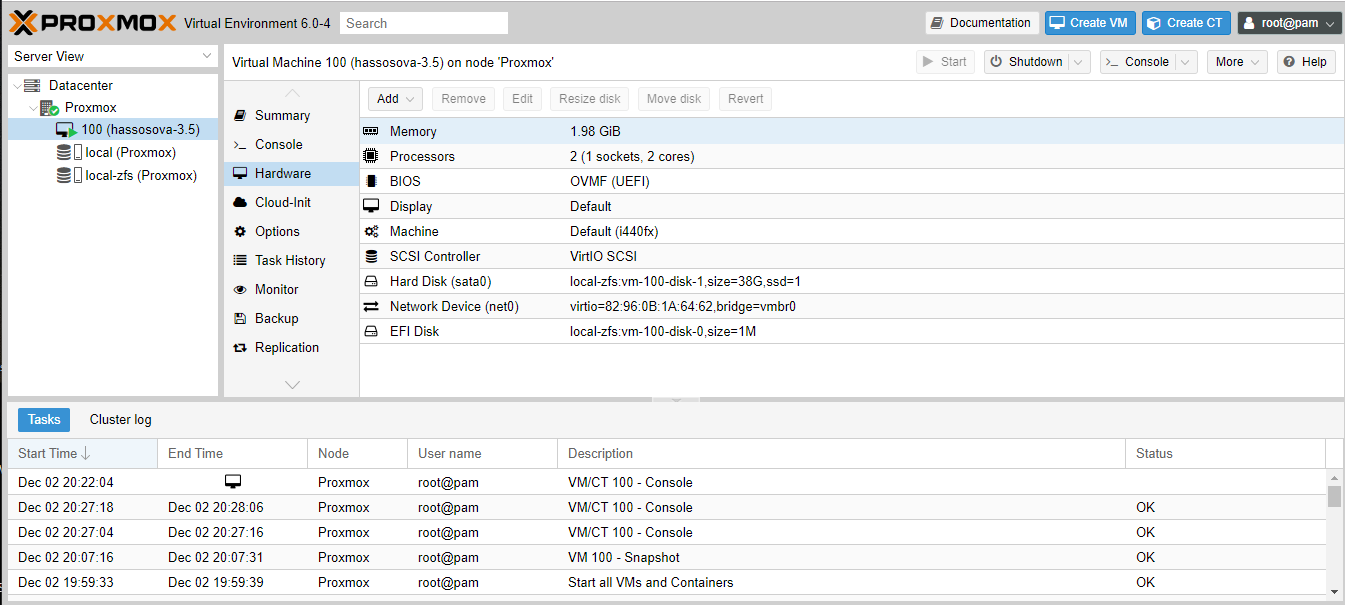Image resolution: width=1345 pixels, height=605 pixels.
Task: Switch to the Cluster log tab
Action: [x=120, y=420]
